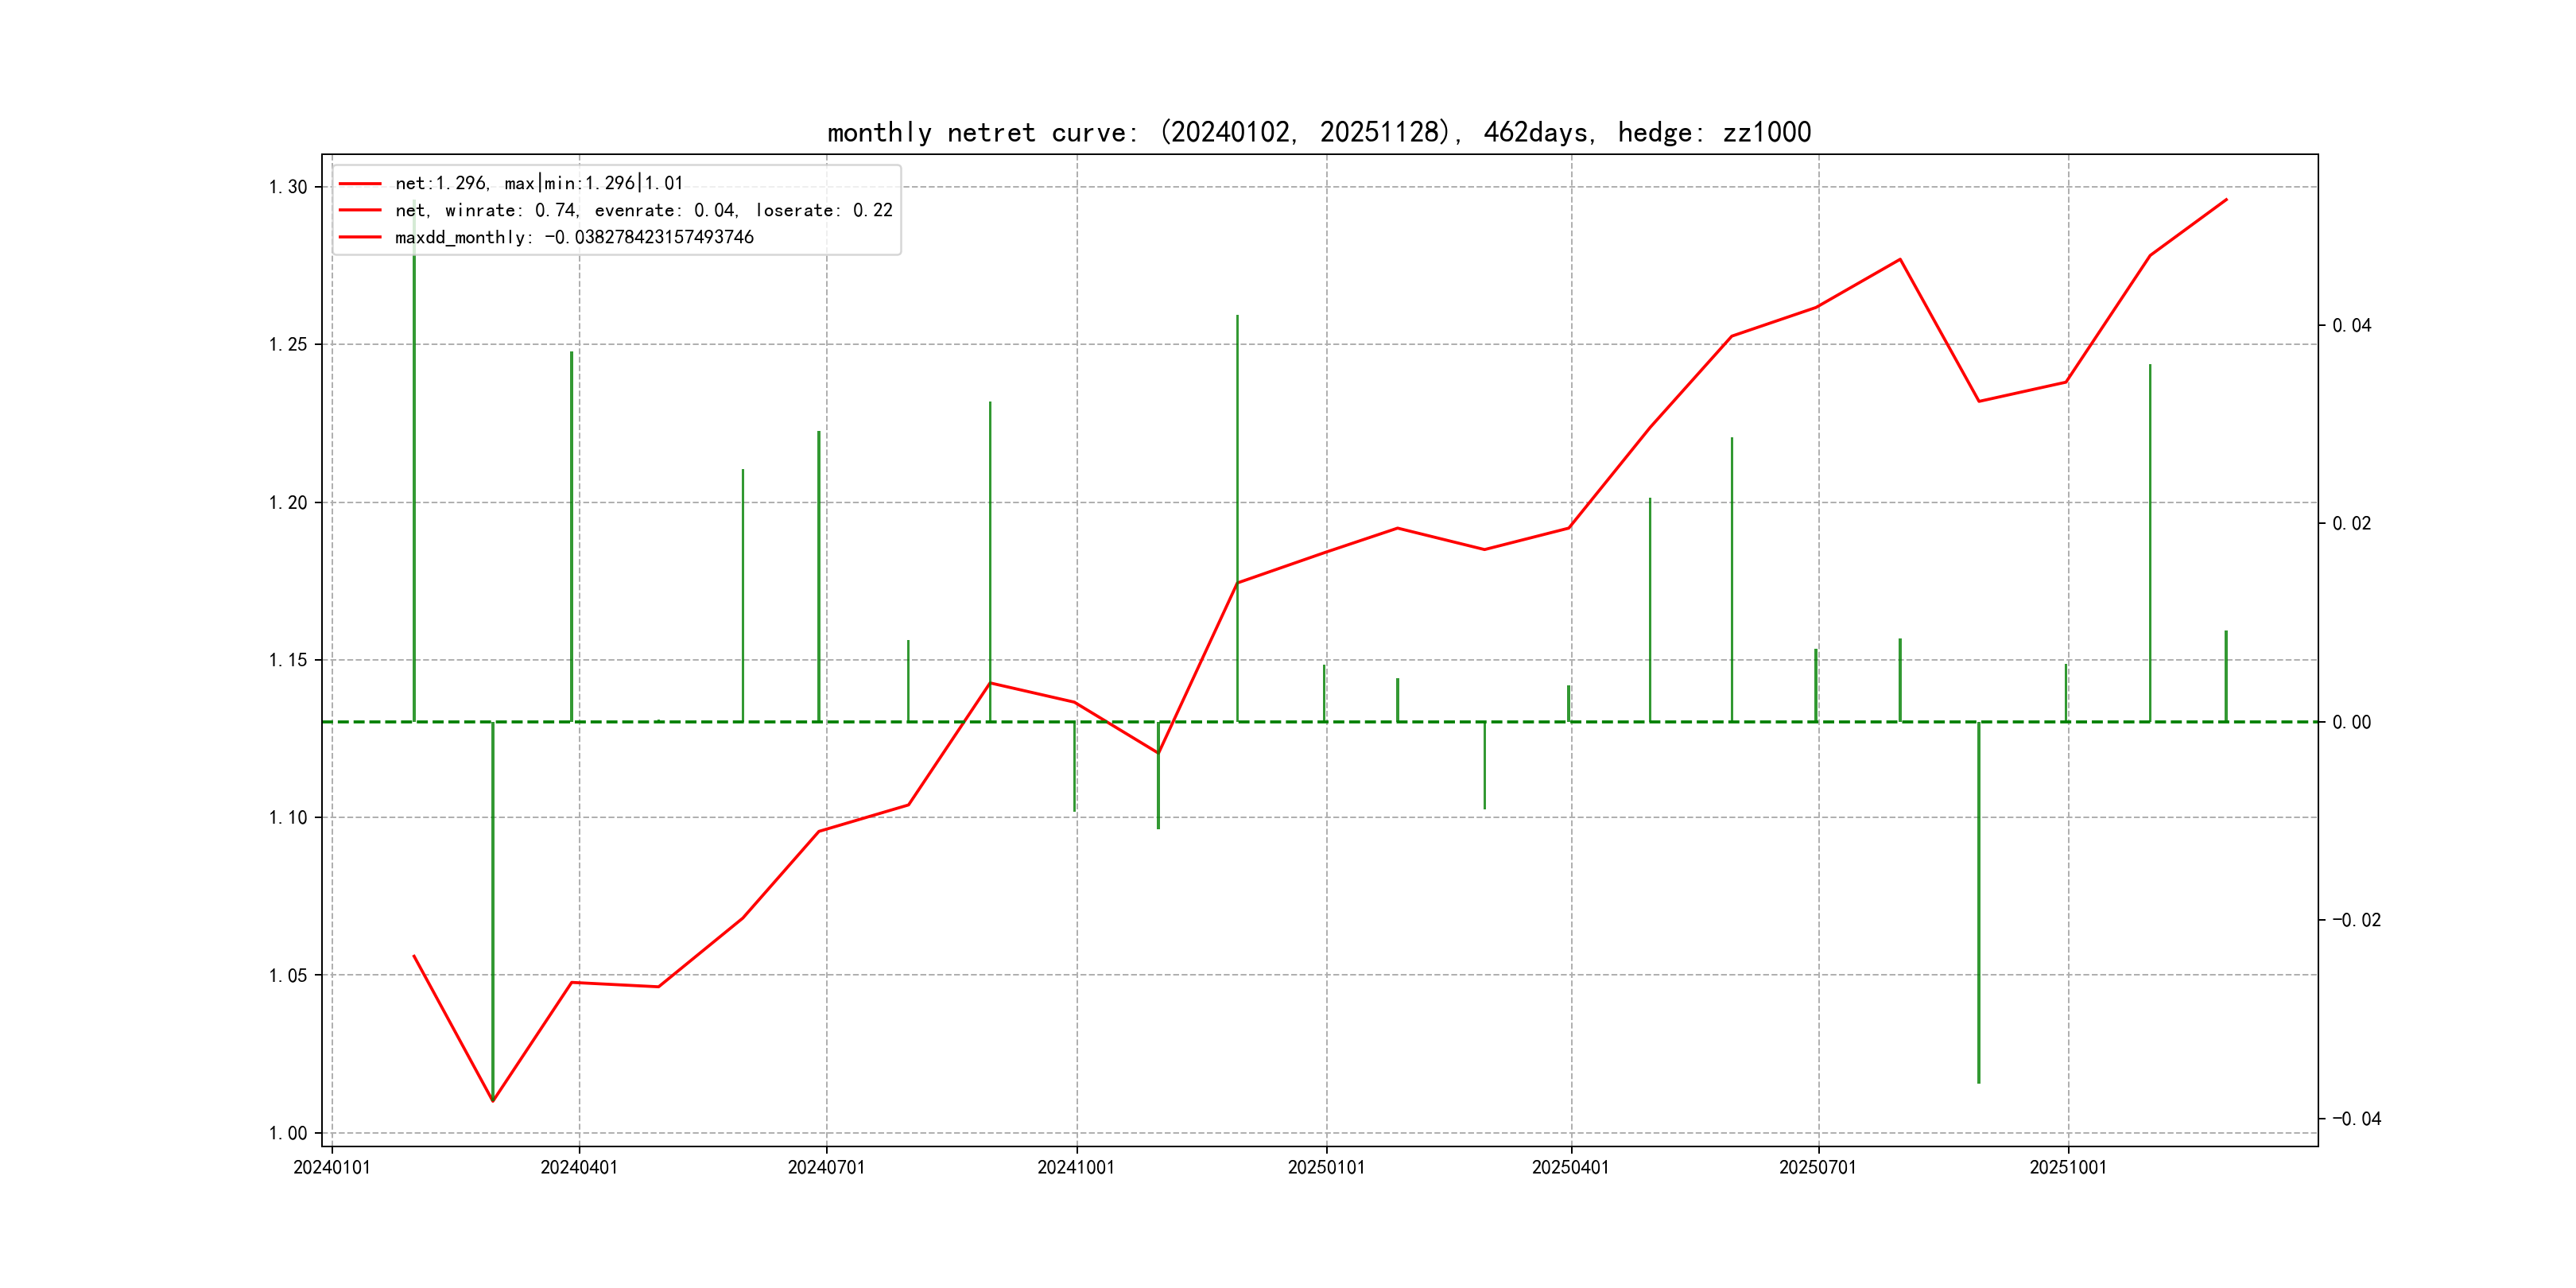Click the -0.04 right axis tick label
The image size is (2576, 1288).
tap(2356, 1118)
